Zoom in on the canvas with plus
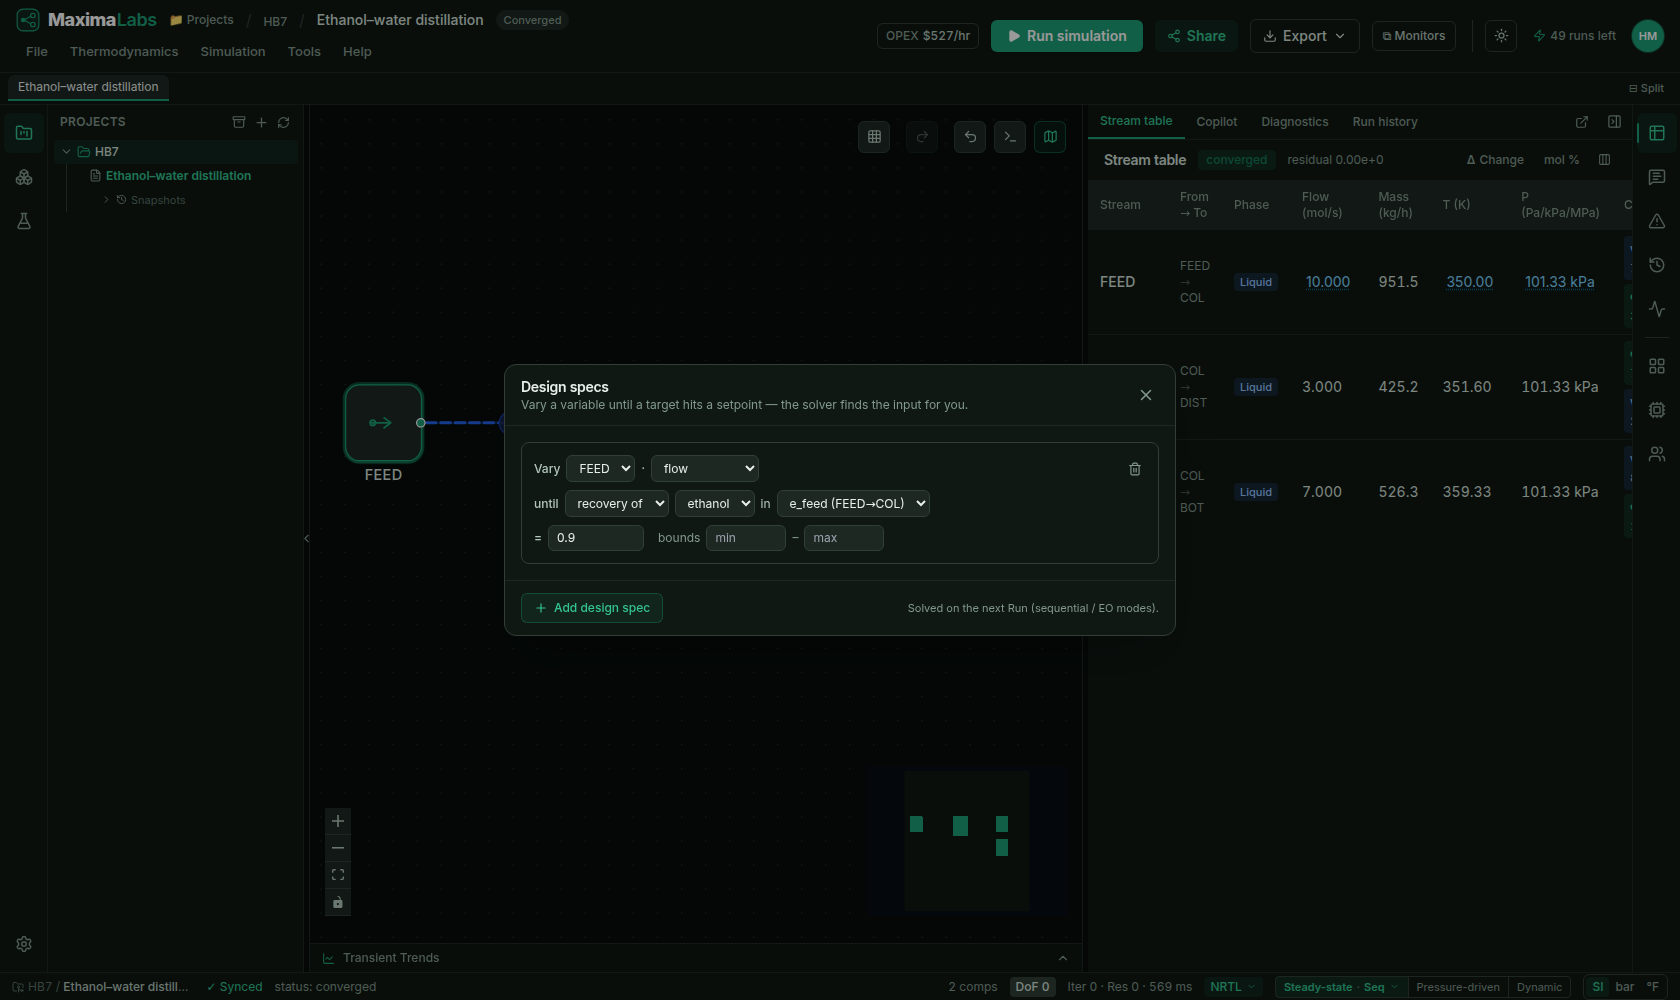This screenshot has height=1000, width=1680. [338, 821]
